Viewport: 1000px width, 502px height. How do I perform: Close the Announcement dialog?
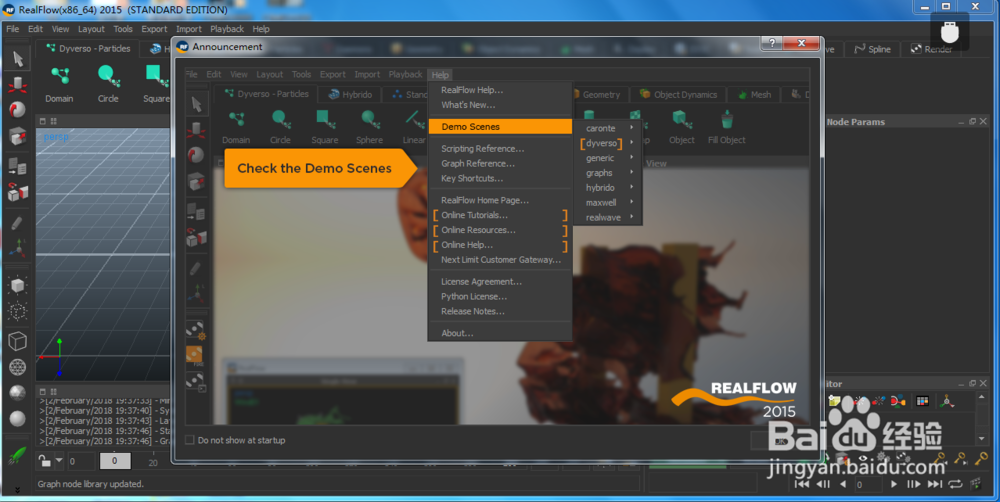tap(801, 43)
